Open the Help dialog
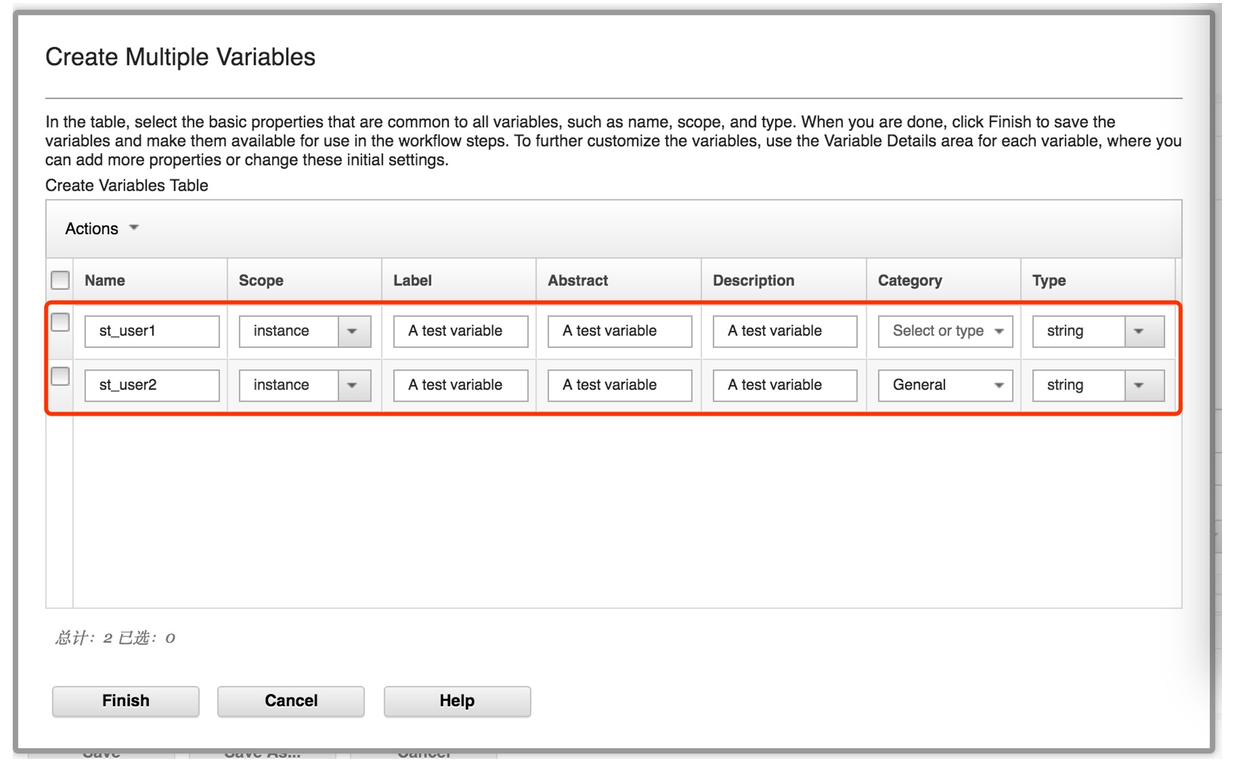Screen dimensions: 1236x768 click(x=456, y=700)
